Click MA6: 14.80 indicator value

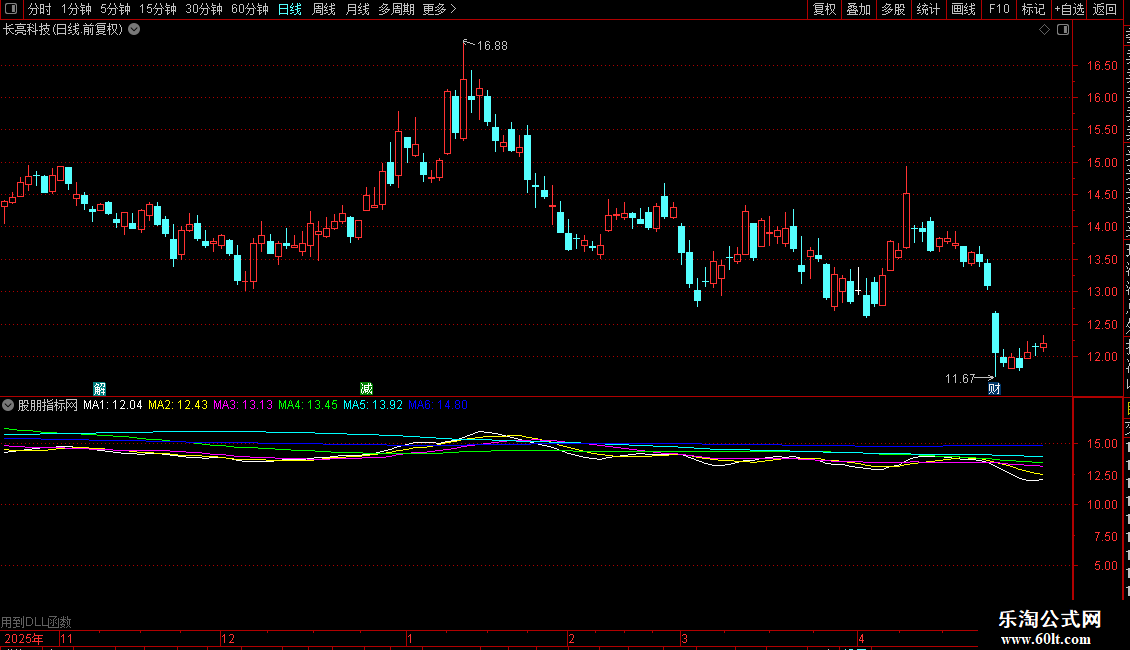click(438, 405)
